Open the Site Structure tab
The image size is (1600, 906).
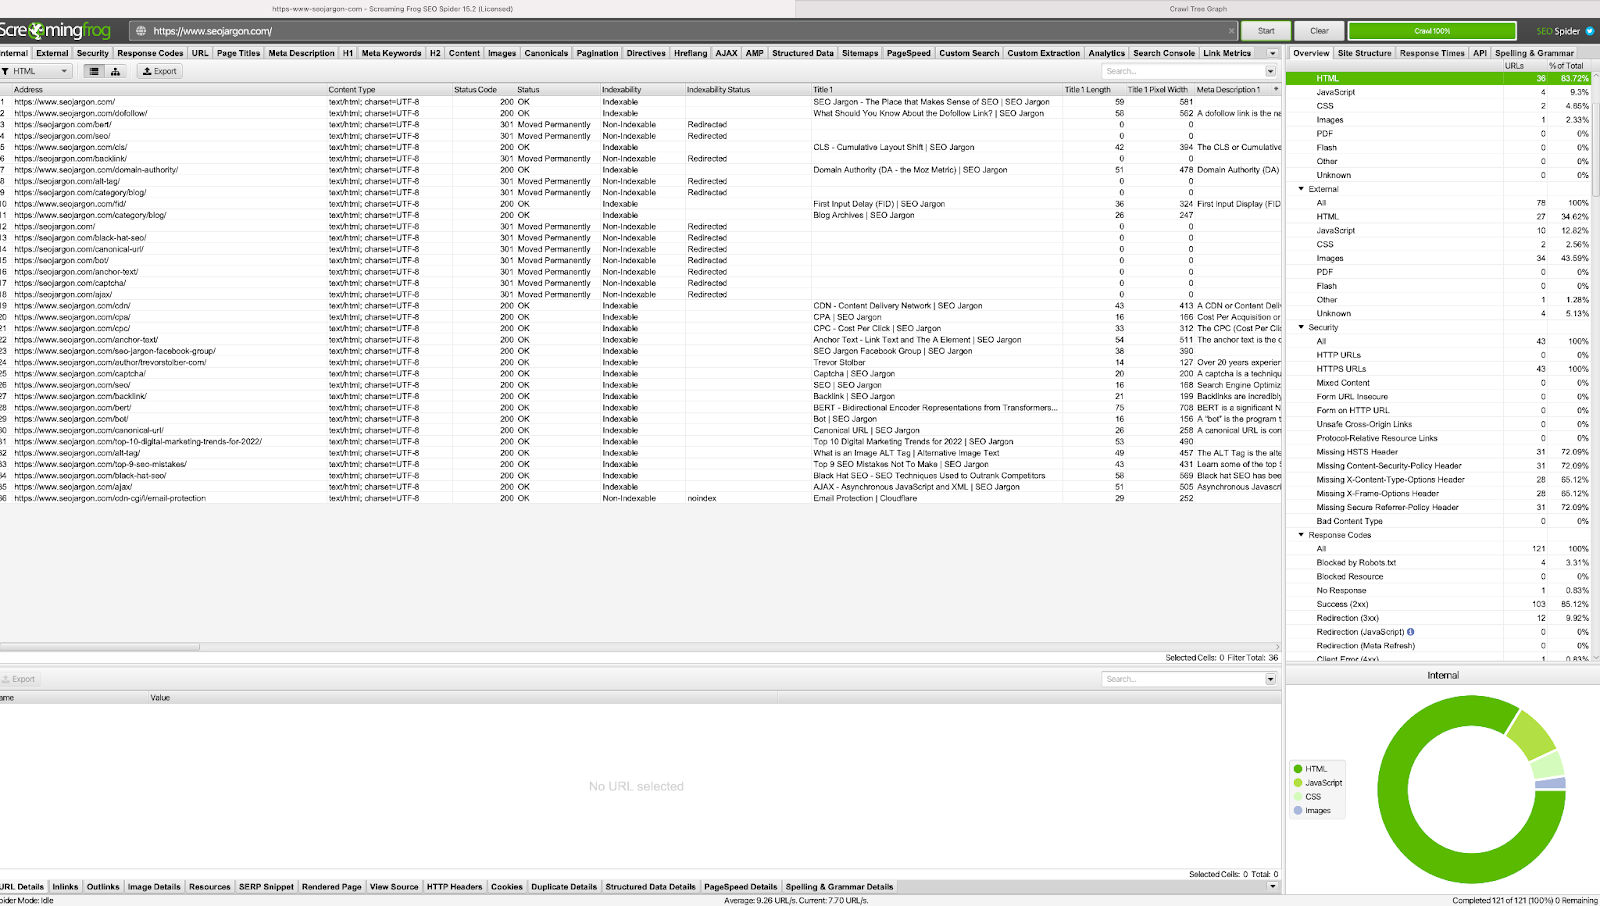(1364, 53)
